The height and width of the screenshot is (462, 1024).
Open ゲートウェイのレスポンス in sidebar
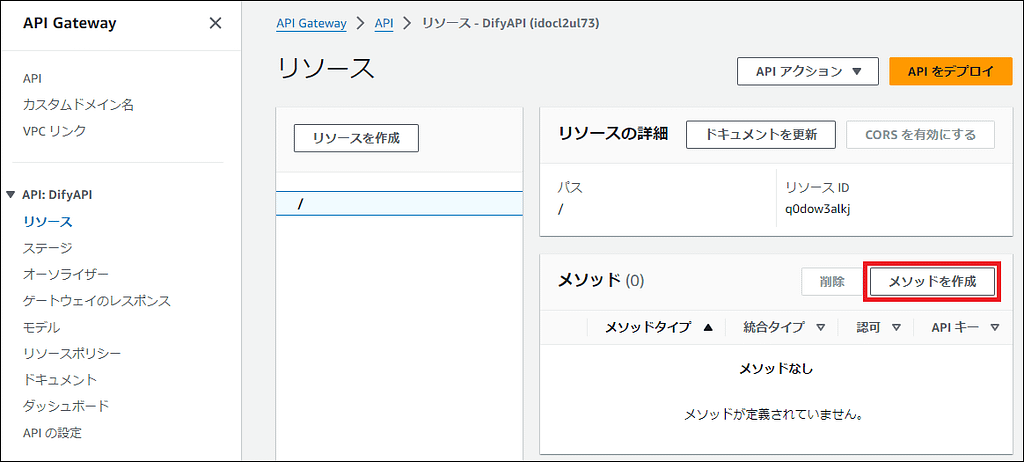(x=96, y=300)
